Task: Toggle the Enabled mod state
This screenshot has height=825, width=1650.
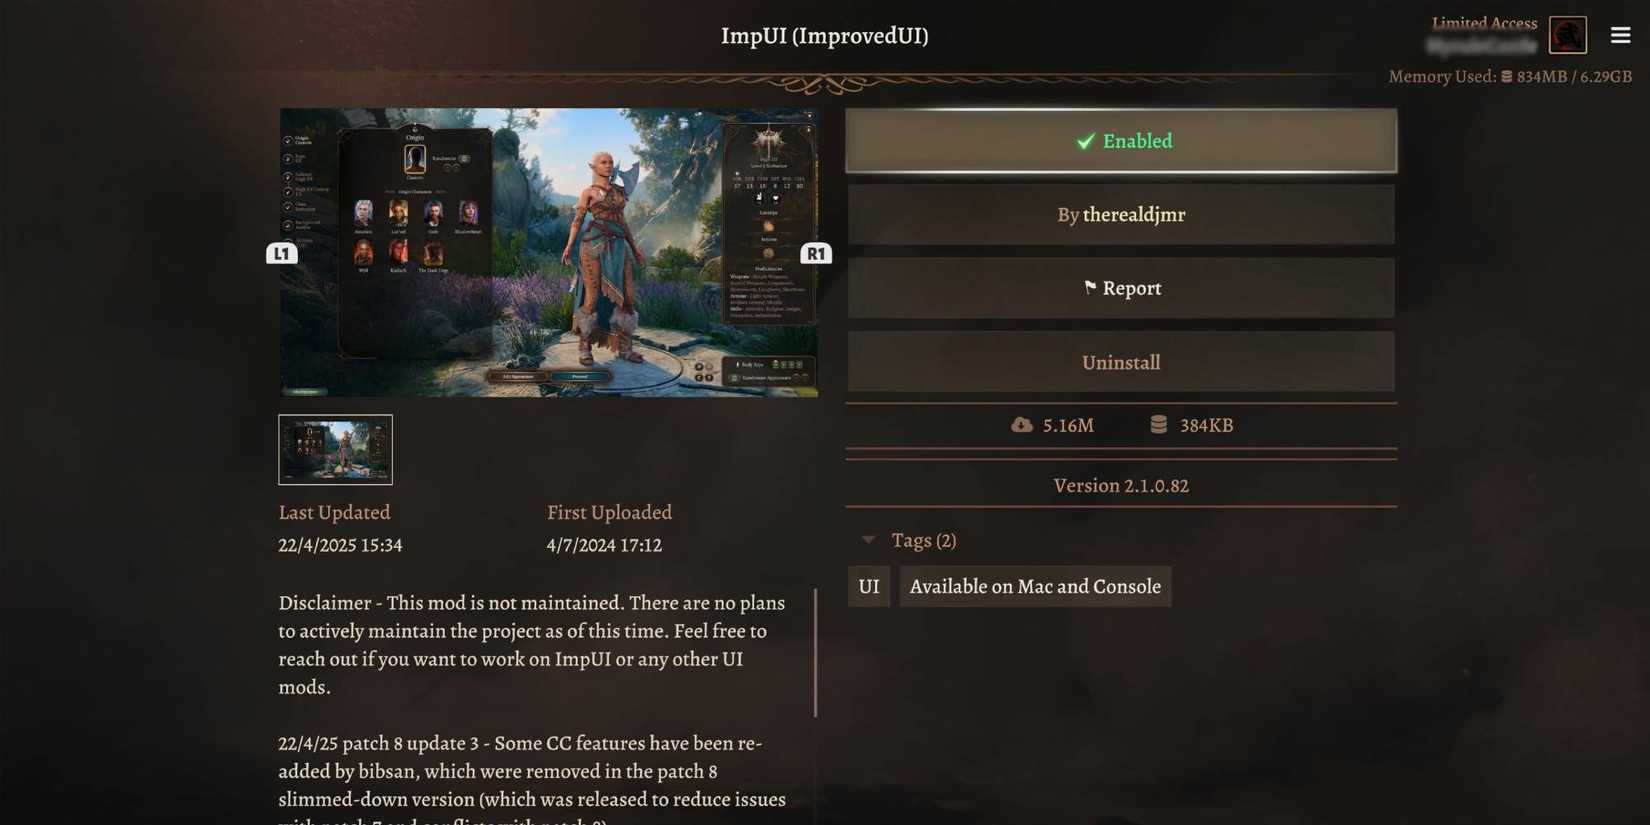Action: tap(1121, 141)
